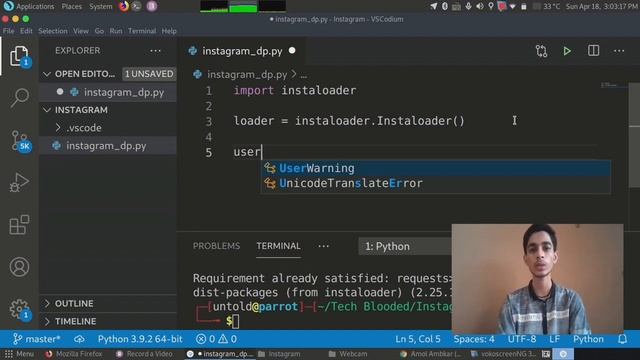Close unsaved instagram_dp.py dot in Open Editors

60,92
